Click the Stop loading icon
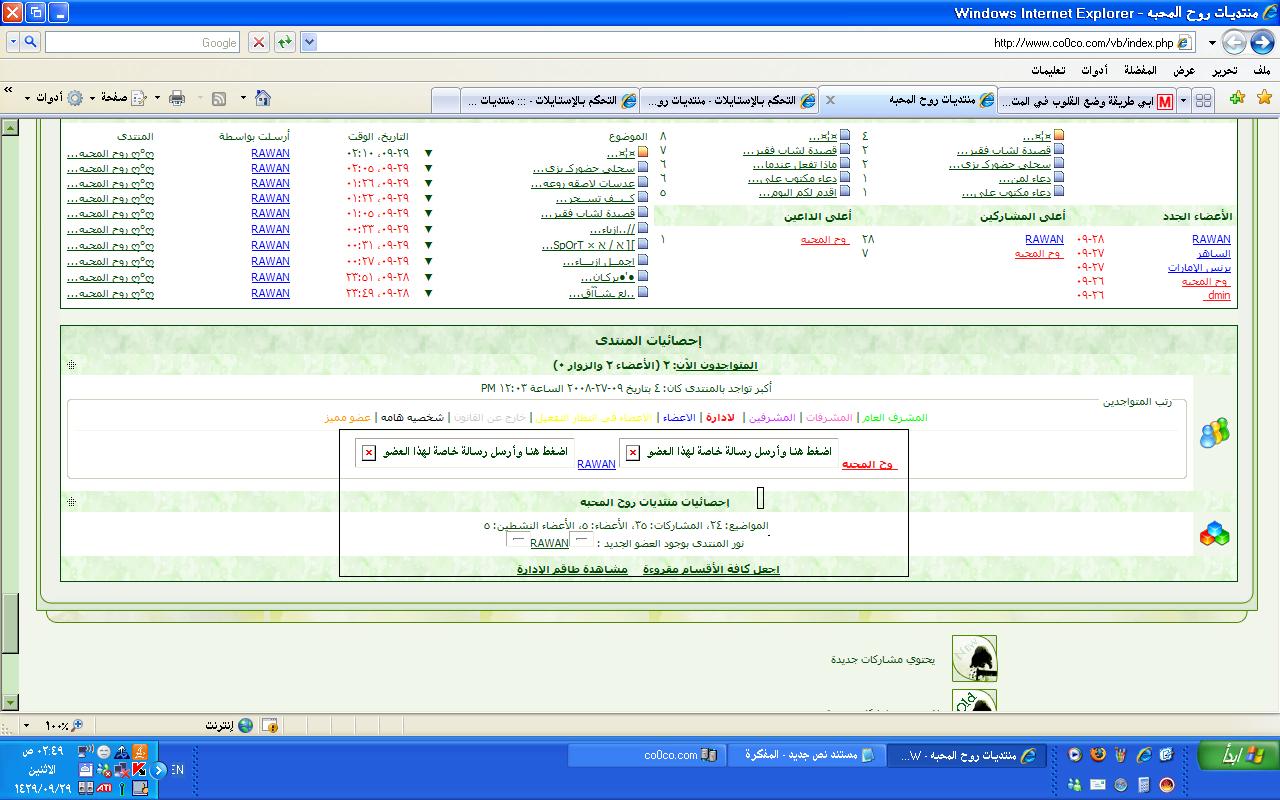Image resolution: width=1280 pixels, height=800 pixels. [x=259, y=42]
